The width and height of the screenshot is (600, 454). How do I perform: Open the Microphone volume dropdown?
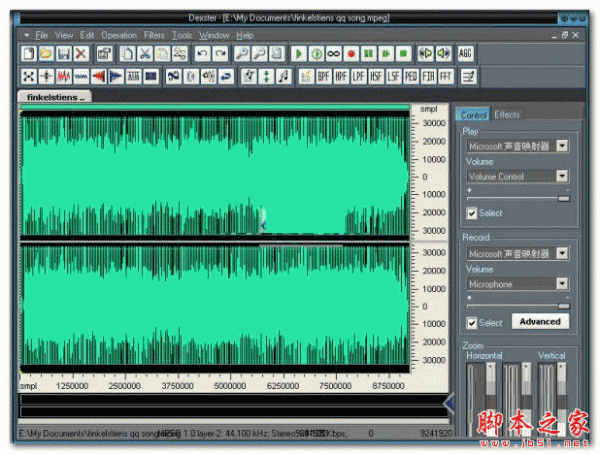pos(562,284)
